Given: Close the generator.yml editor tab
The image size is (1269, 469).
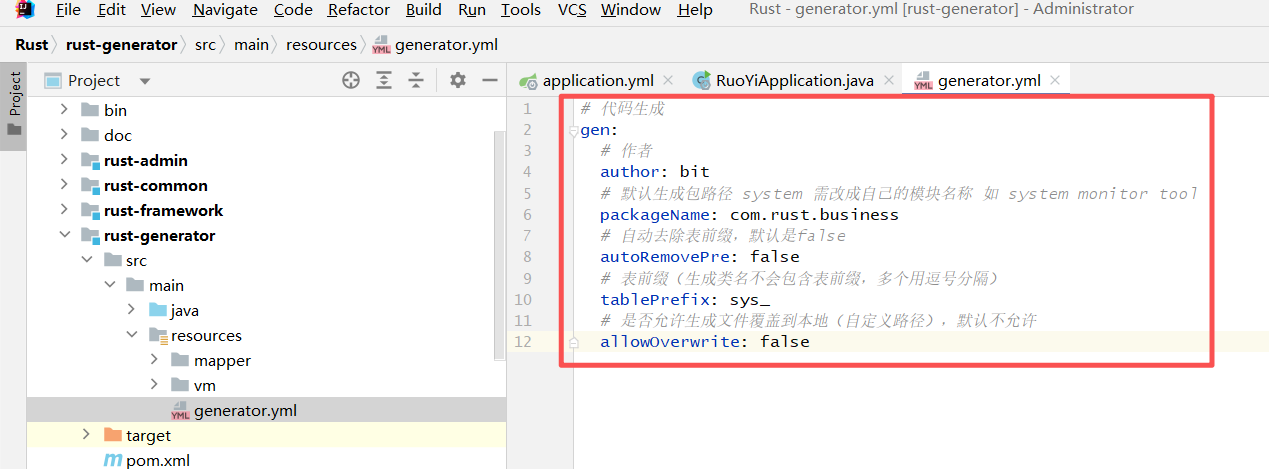Looking at the screenshot, I should click(x=1054, y=81).
